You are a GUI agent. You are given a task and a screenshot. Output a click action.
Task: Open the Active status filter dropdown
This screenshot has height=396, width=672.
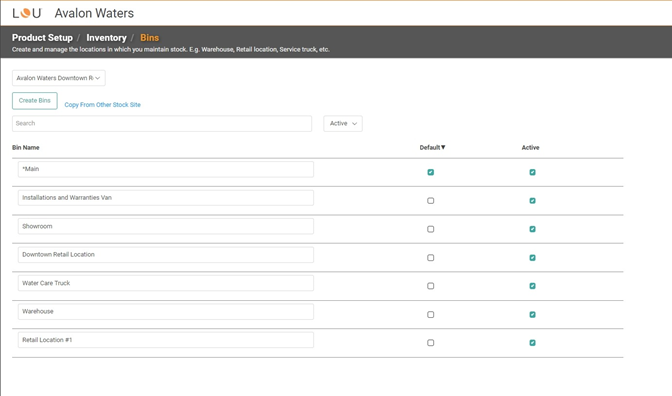coord(343,123)
